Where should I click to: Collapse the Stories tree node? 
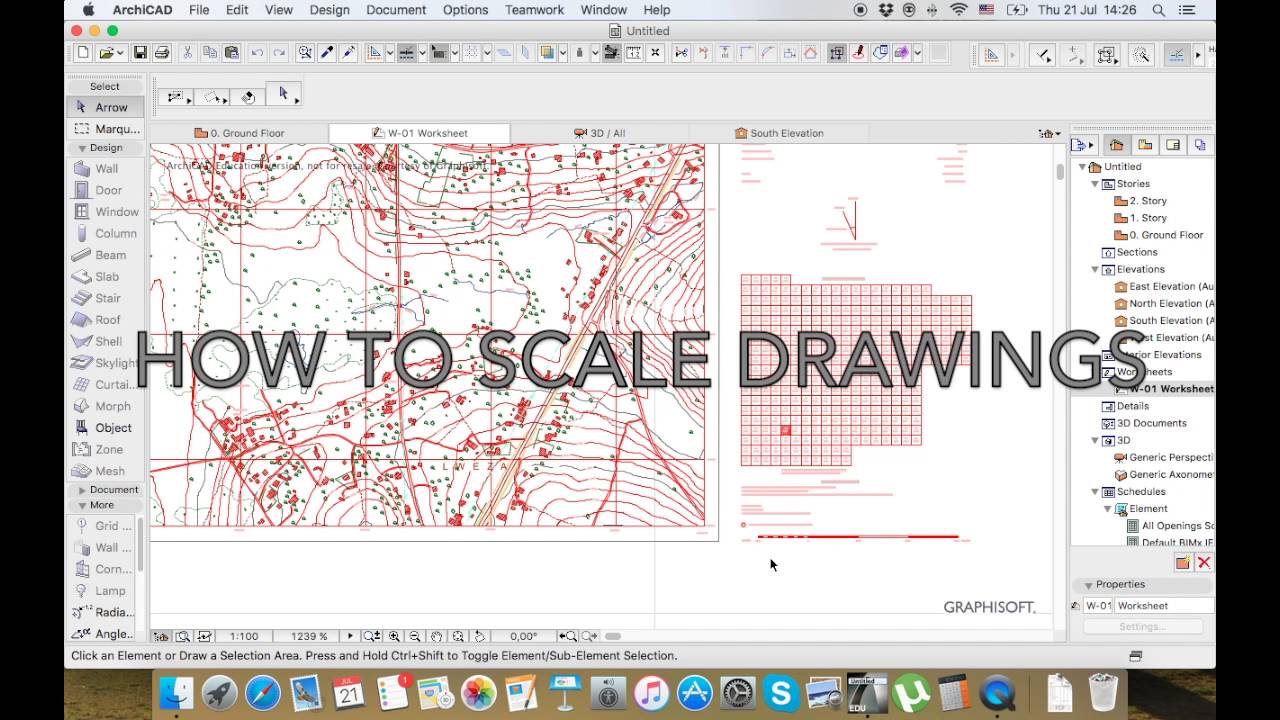1095,184
